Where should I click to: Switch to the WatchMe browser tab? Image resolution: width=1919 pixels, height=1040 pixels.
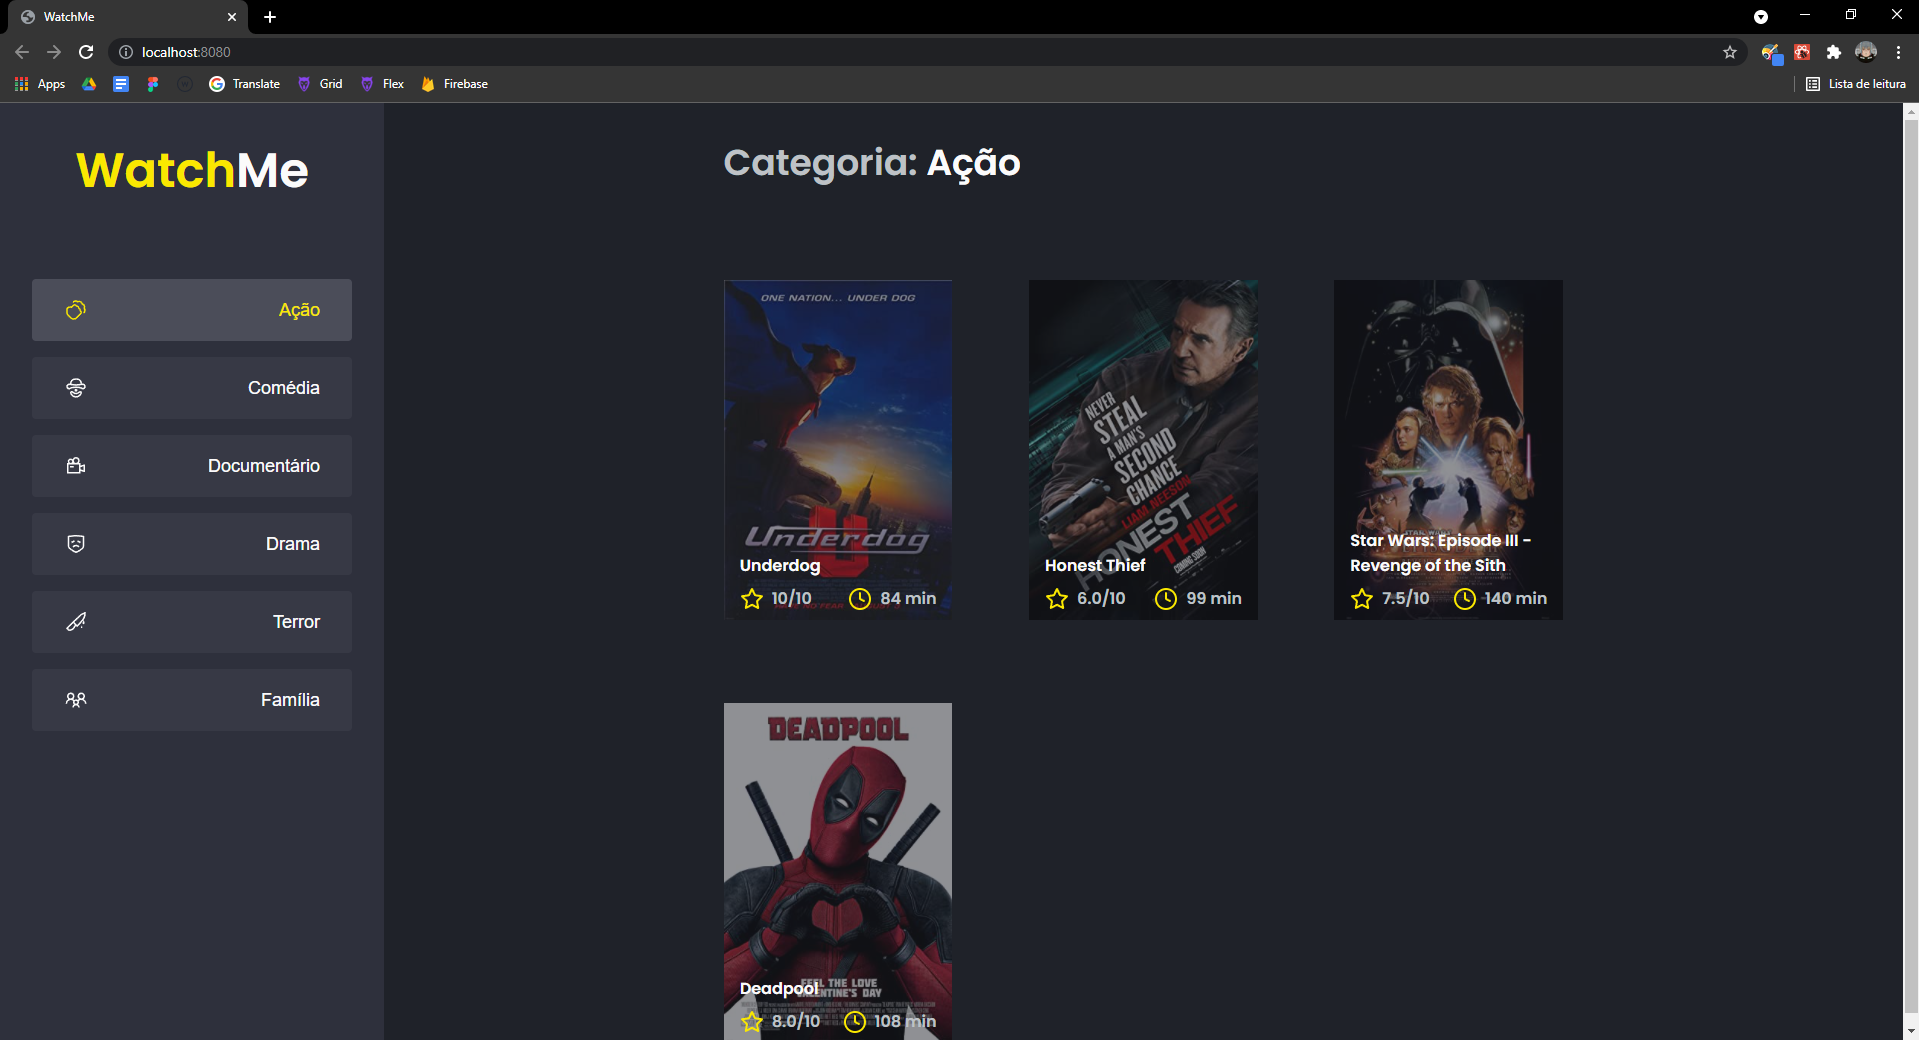[128, 17]
